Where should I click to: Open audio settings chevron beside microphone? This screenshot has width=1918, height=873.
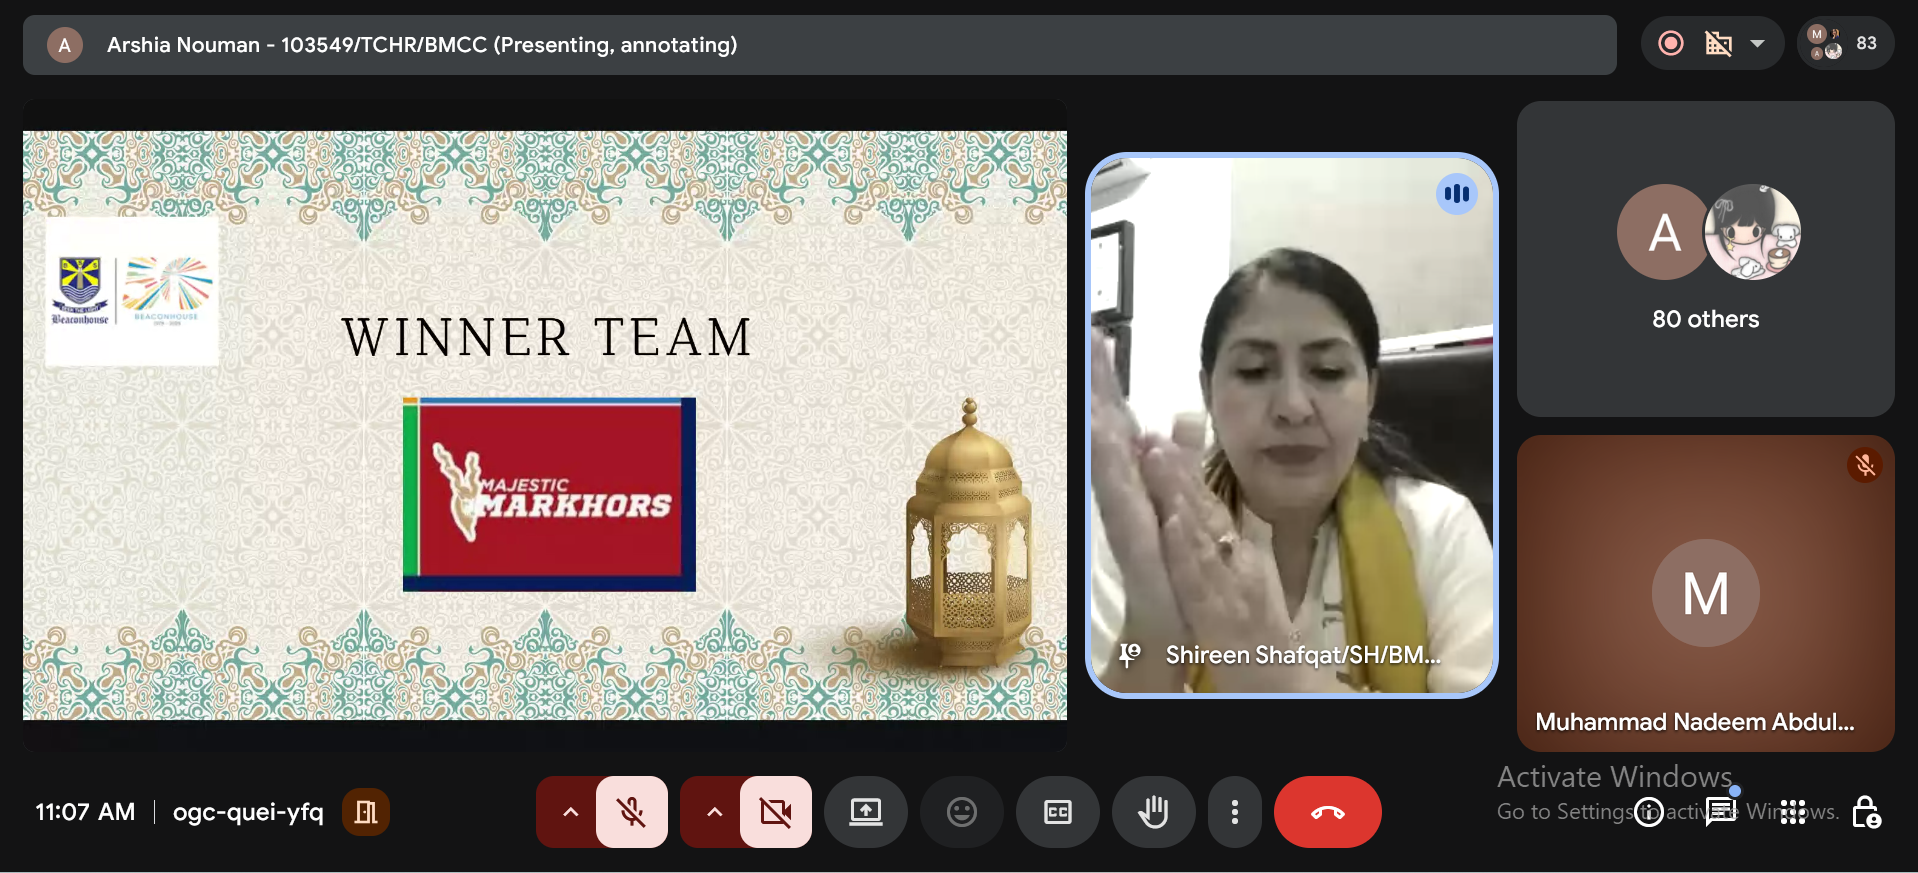pos(570,812)
